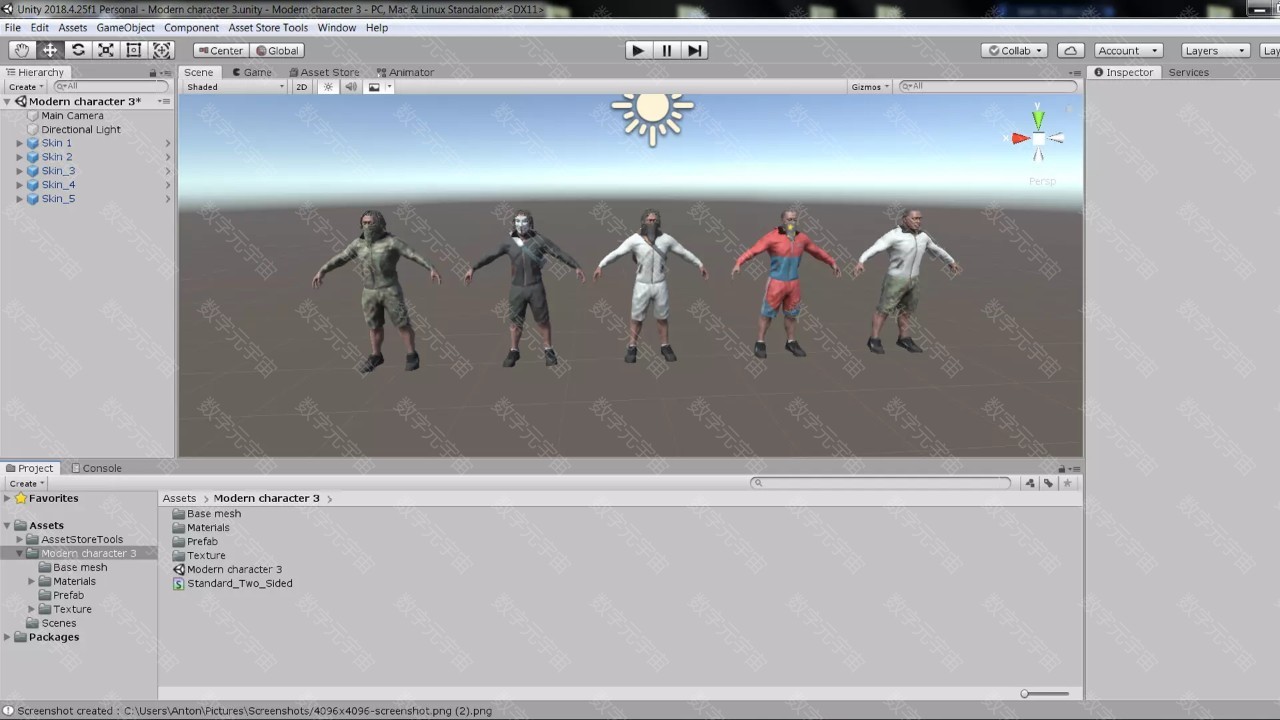
Task: Select the Rotate tool
Action: coord(78,50)
